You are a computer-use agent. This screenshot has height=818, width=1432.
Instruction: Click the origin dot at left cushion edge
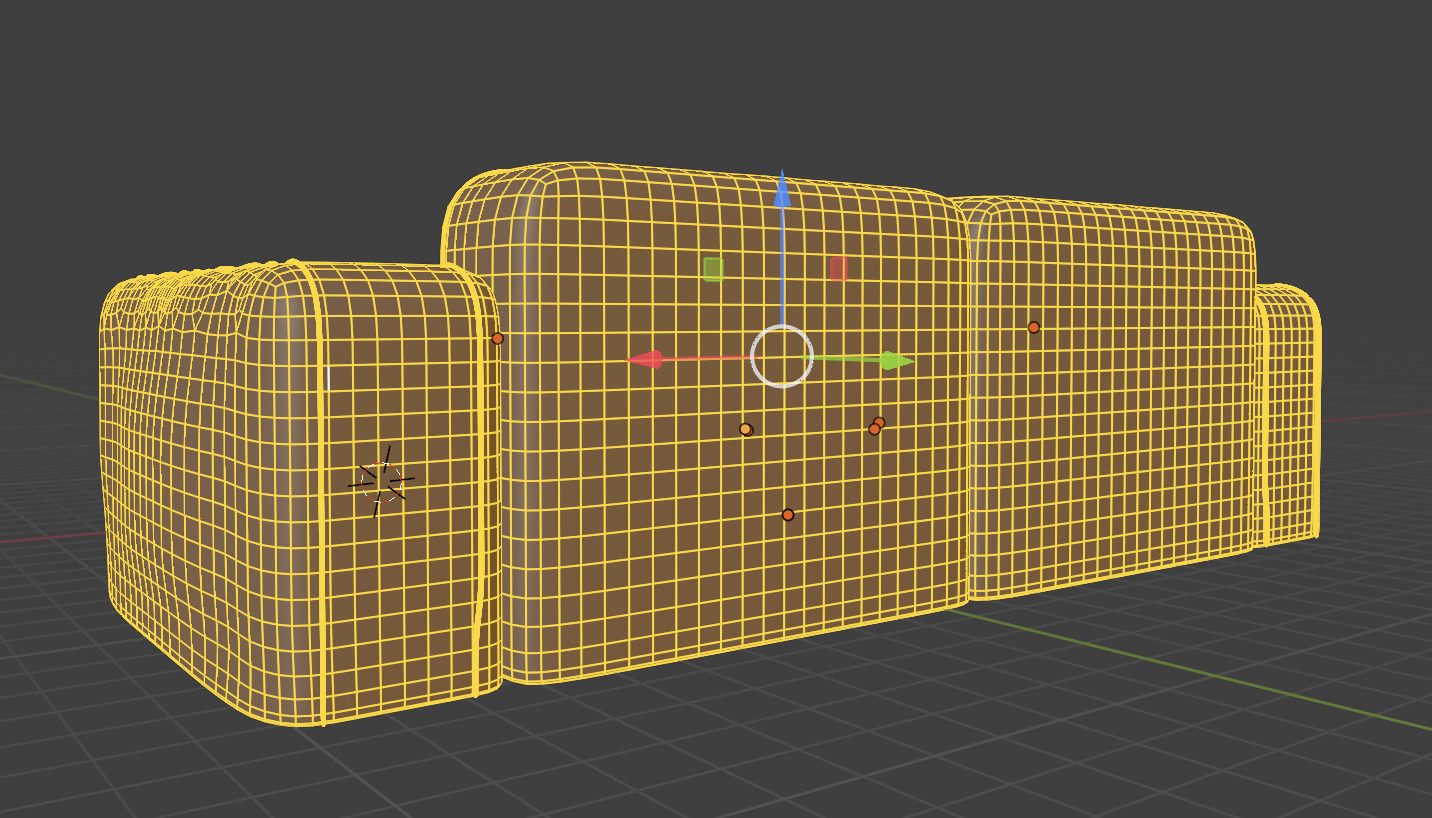tap(497, 338)
